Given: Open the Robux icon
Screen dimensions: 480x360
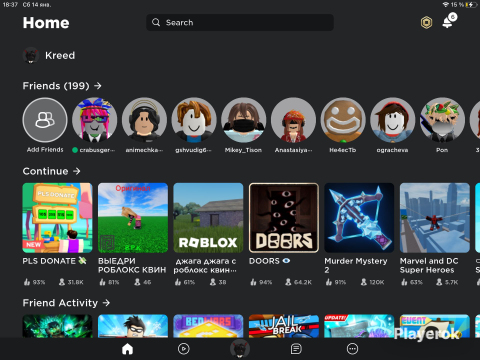Looking at the screenshot, I should coord(426,23).
